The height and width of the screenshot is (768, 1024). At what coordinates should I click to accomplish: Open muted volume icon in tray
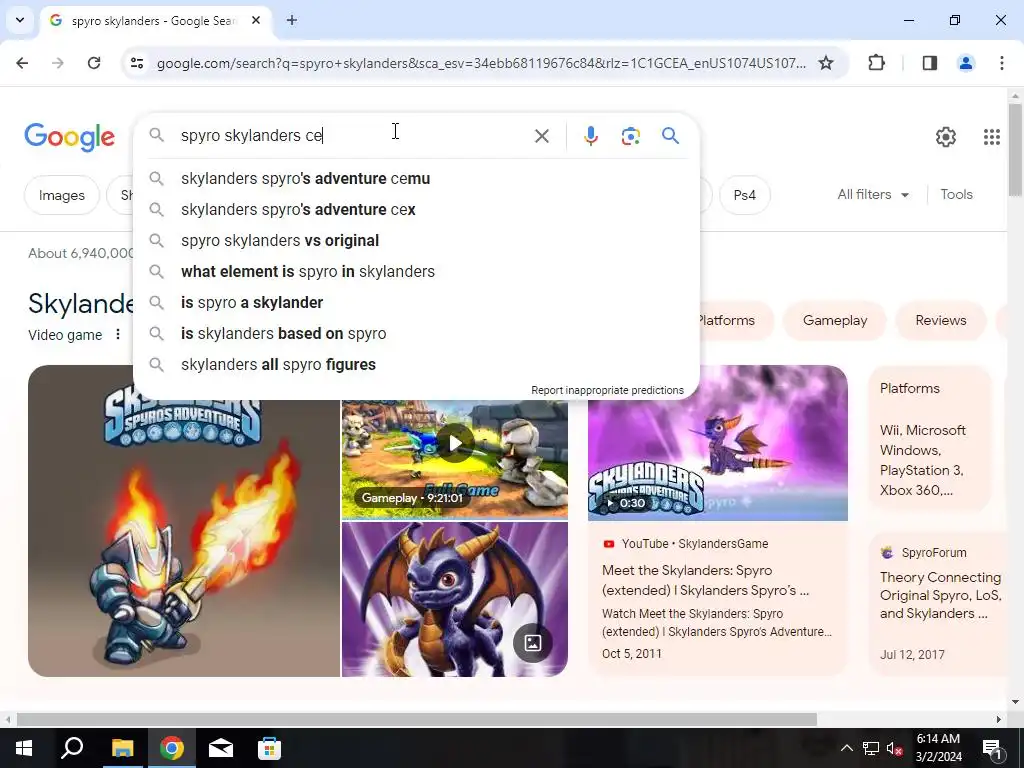894,748
